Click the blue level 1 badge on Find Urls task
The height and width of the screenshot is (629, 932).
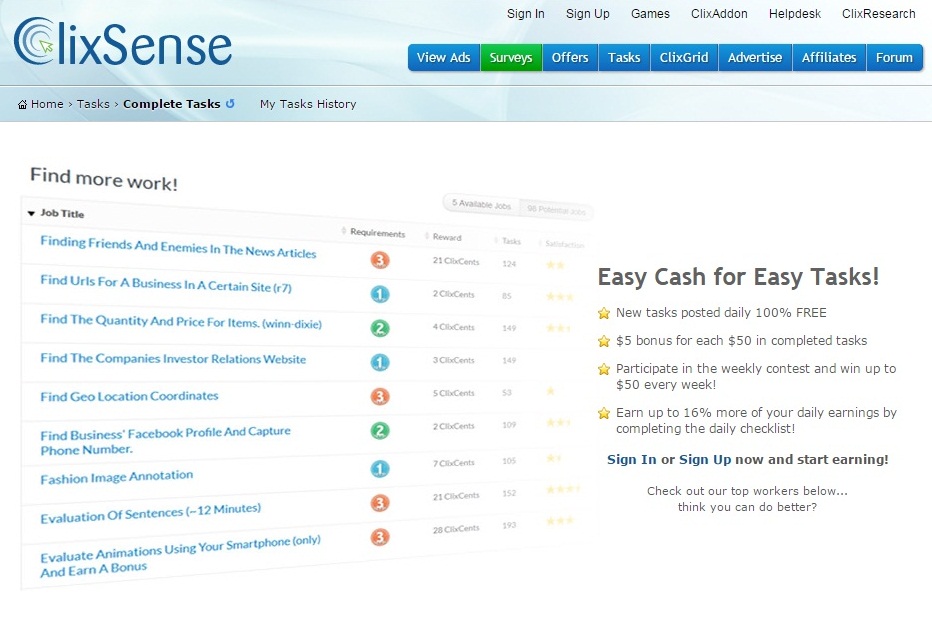click(380, 294)
